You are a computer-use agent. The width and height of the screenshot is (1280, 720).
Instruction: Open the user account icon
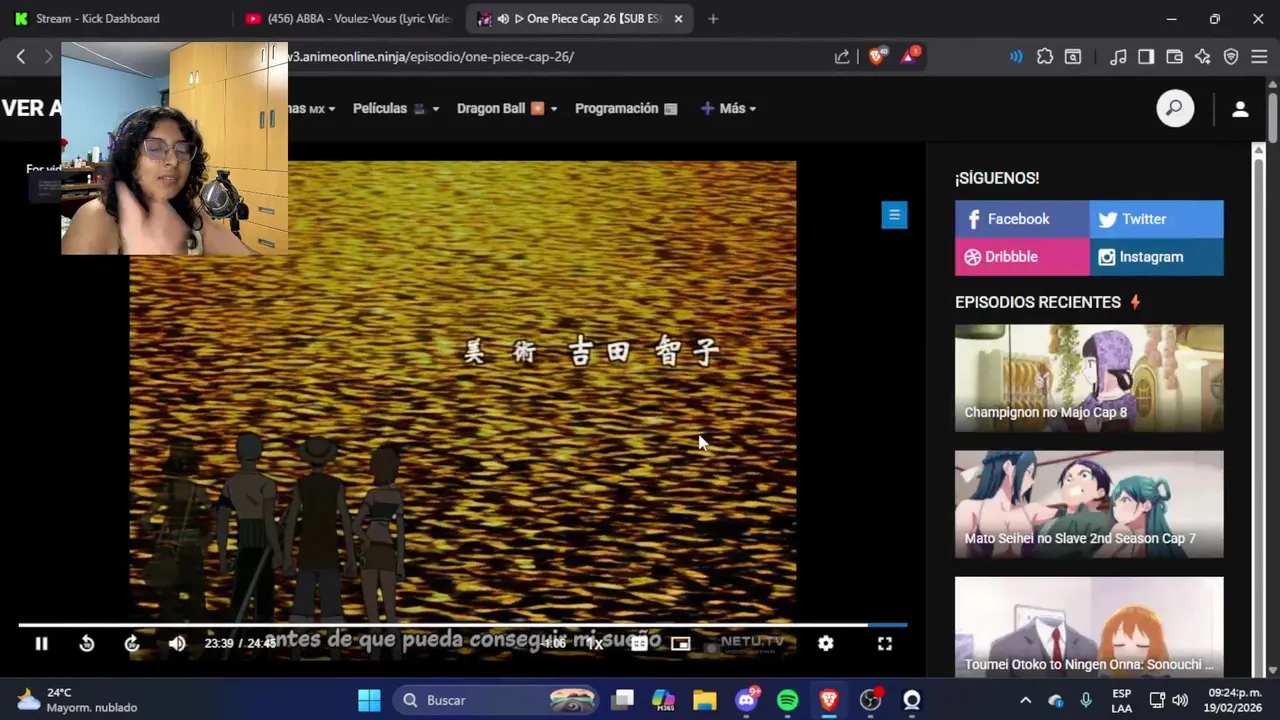point(1240,109)
